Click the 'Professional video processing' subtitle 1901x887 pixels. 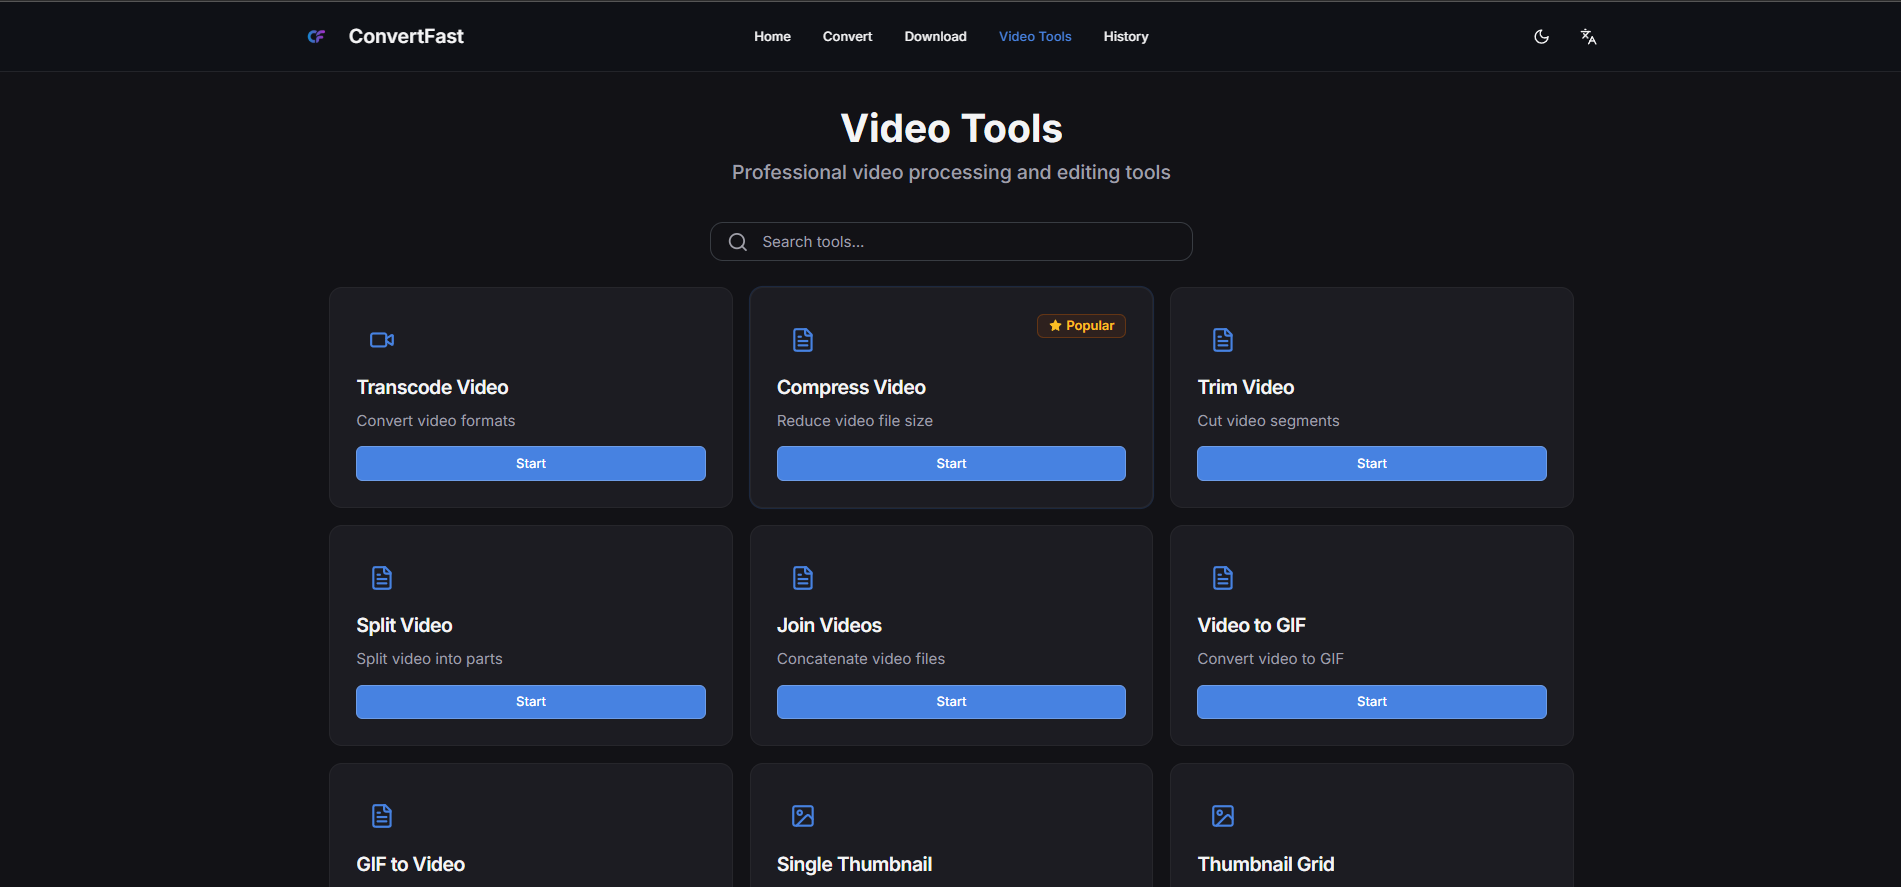pyautogui.click(x=951, y=173)
